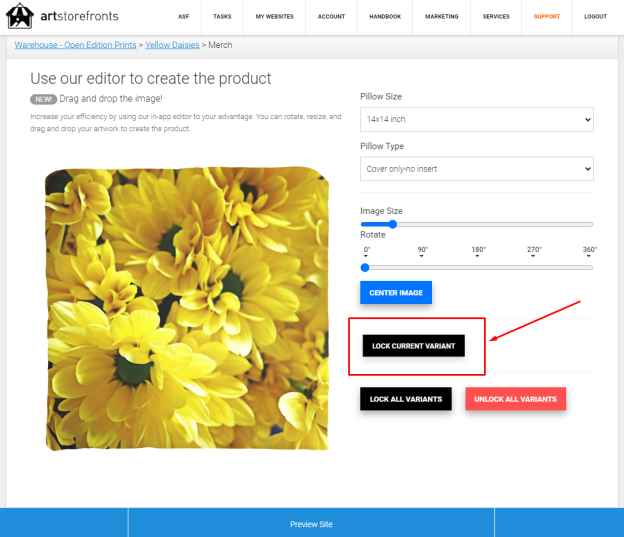Adjust the Image Size slider handle
Viewport: 624px width, 537px height.
point(393,224)
